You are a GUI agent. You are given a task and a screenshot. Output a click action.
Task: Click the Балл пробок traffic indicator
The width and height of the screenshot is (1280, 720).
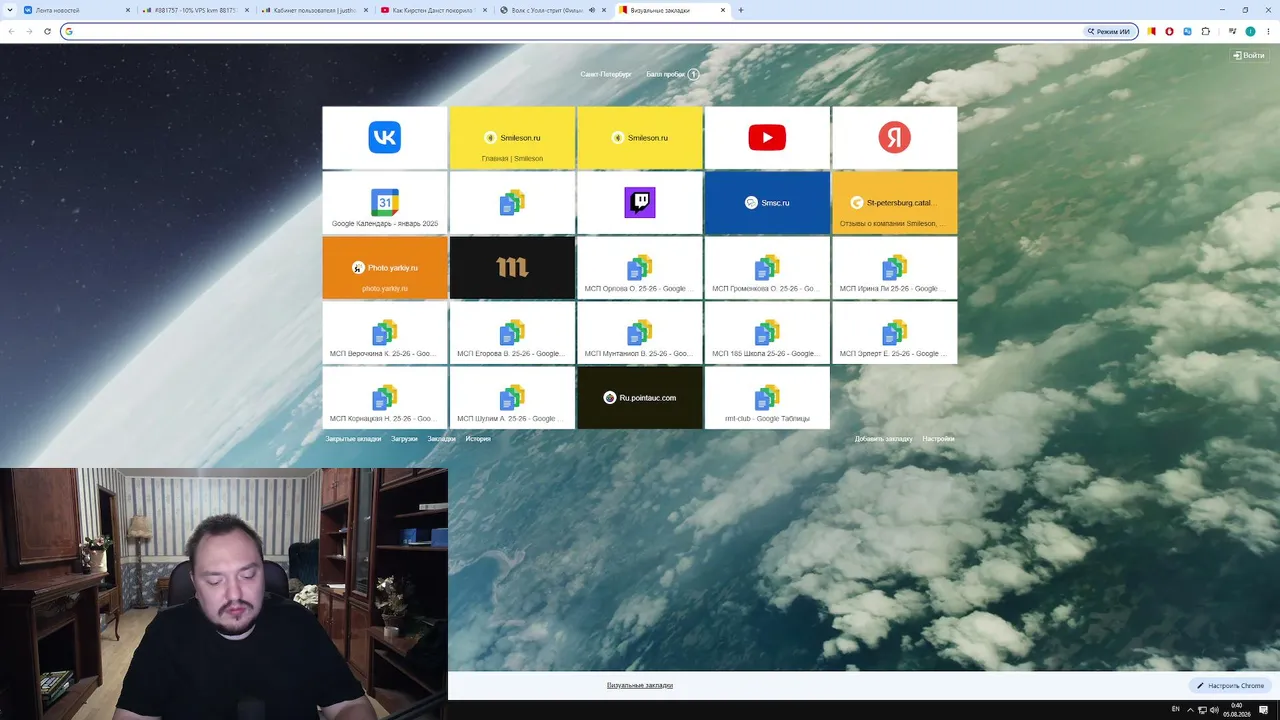tap(672, 74)
